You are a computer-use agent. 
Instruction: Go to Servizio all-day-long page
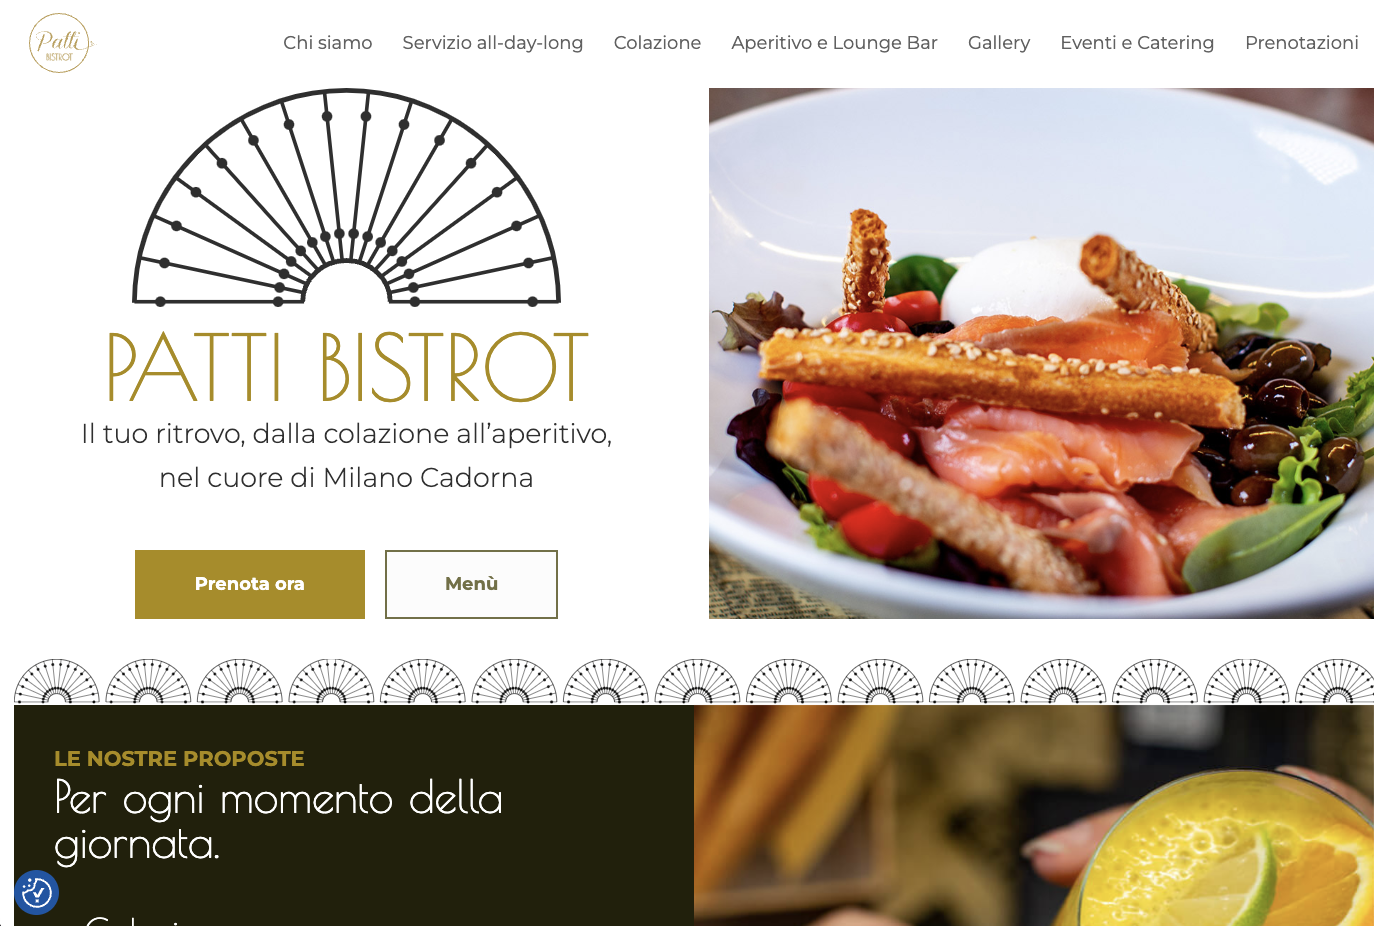492,43
